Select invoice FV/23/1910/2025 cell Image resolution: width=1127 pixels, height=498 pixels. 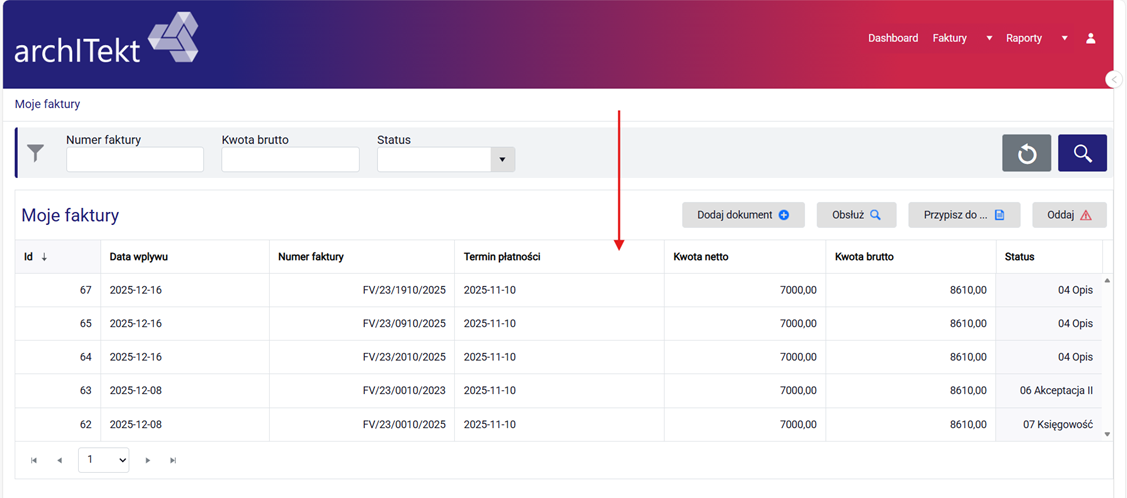pos(362,290)
